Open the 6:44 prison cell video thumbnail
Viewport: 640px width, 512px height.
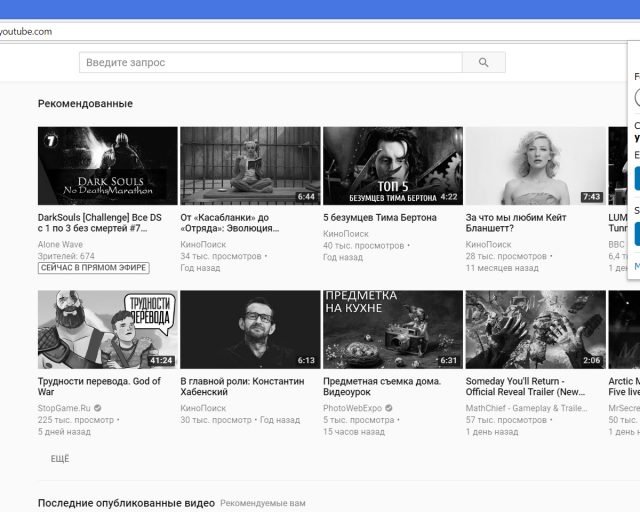point(250,166)
